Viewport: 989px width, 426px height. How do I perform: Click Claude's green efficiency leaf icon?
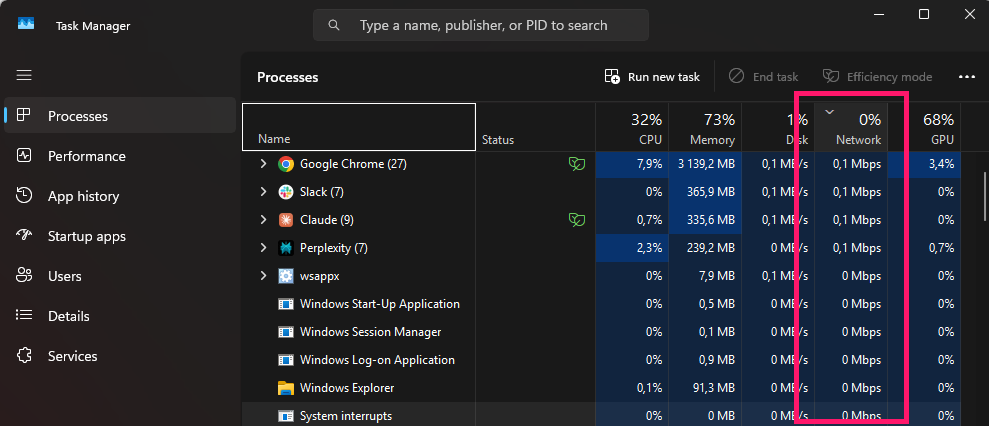click(576, 220)
